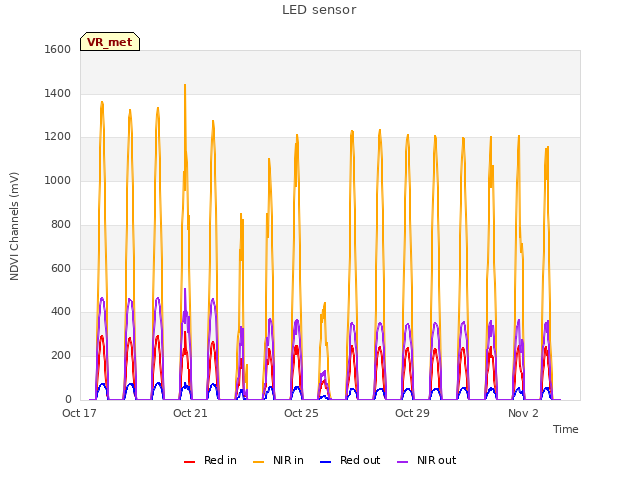640x480 pixels.
Task: Click the NDVI Channels (mV) axis title
Action: [x=14, y=226]
